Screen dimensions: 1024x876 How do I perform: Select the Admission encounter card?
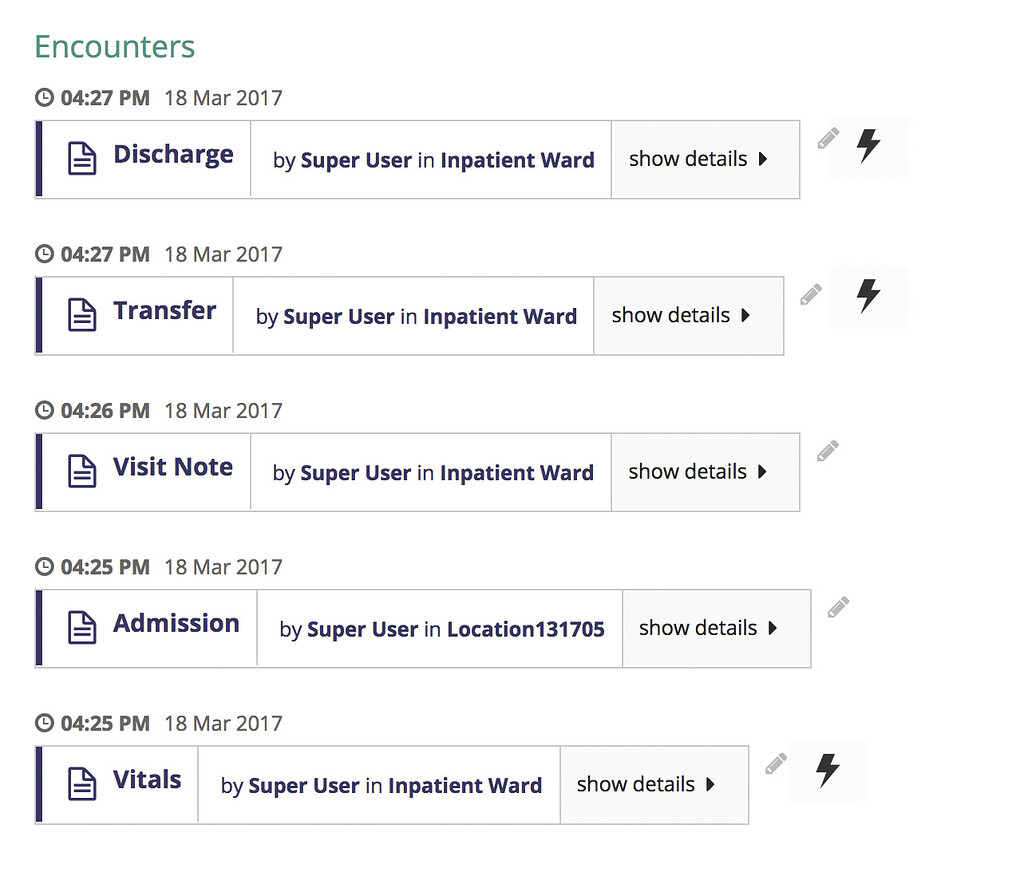(176, 623)
